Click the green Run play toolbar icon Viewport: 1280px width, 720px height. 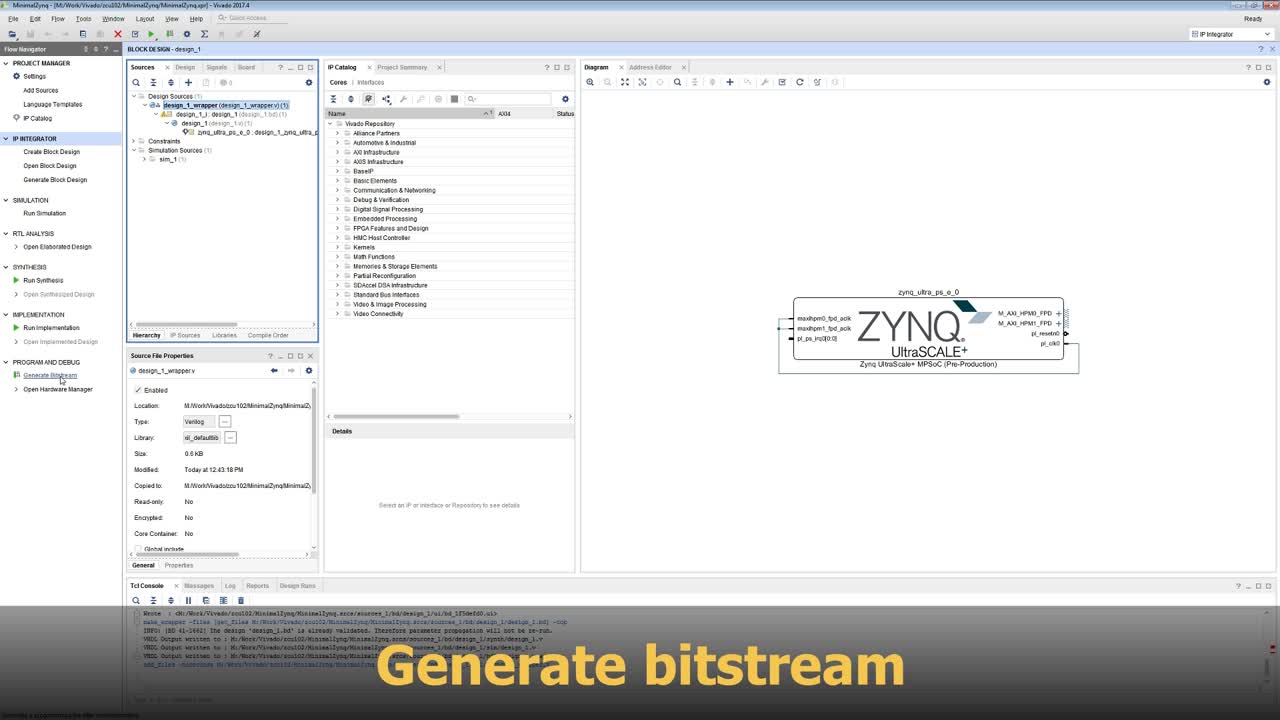[151, 34]
